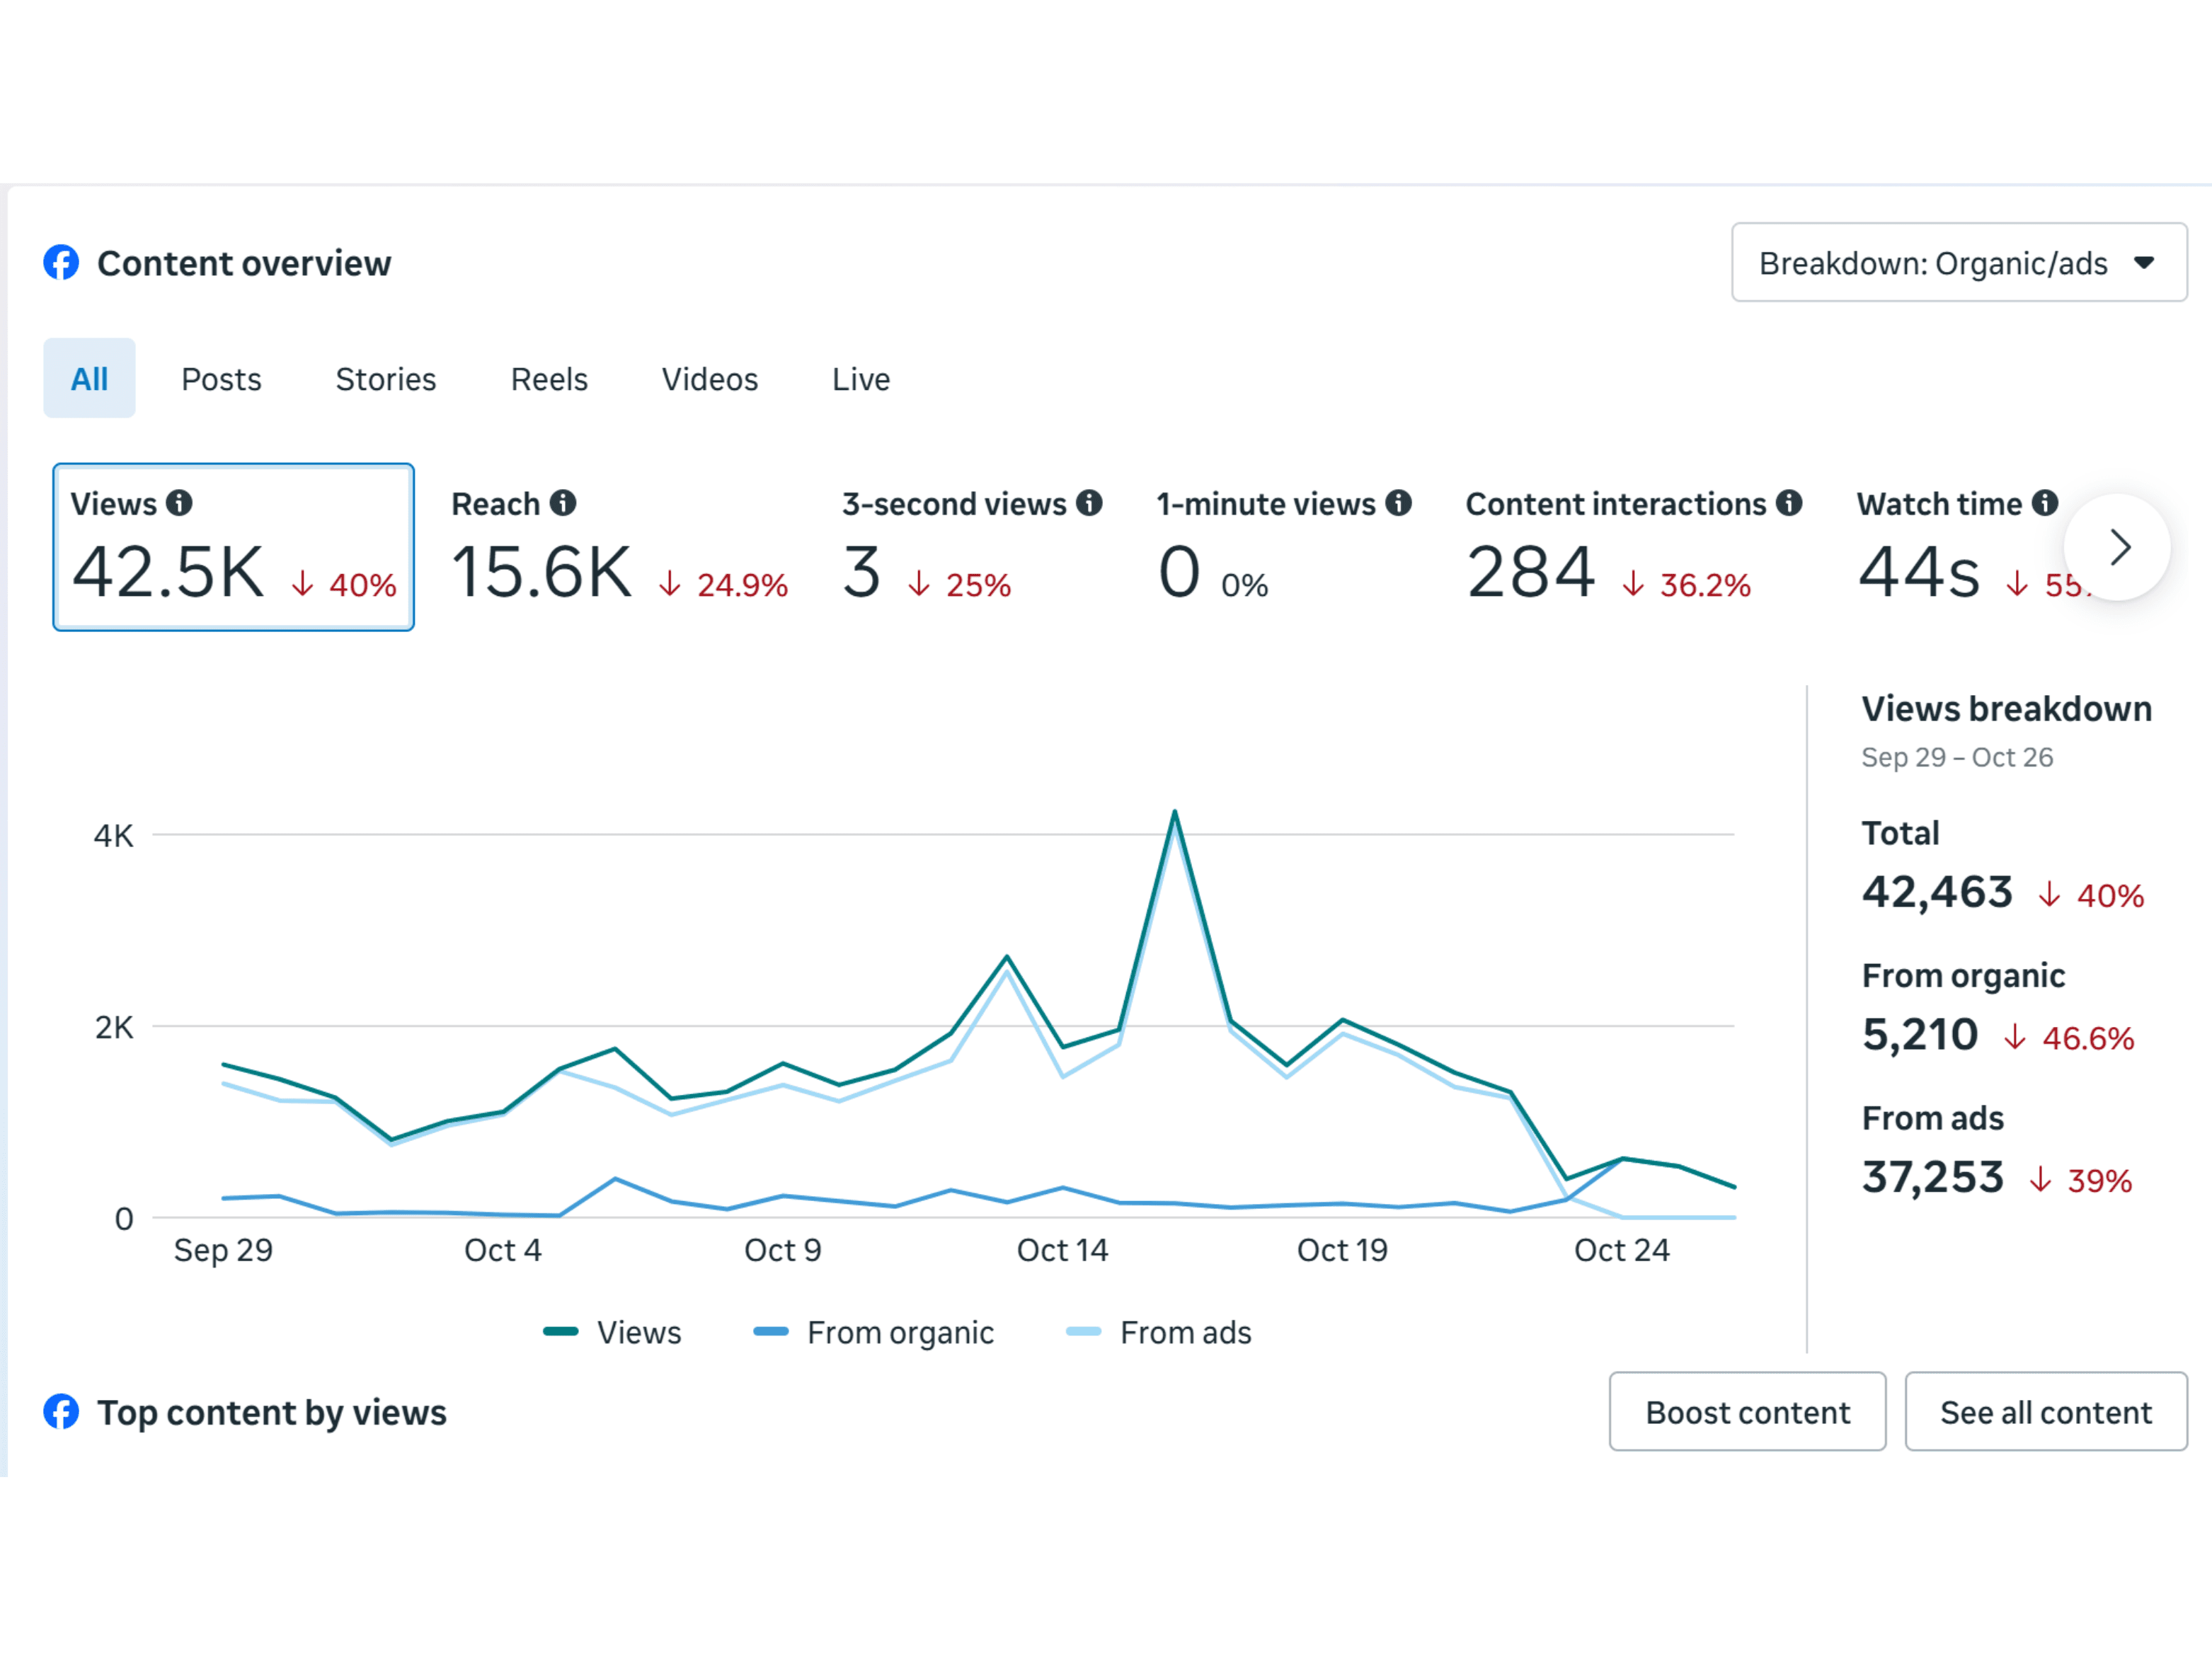Screen dimensions: 2212x1659
Task: Click the Reach info icon
Action: [563, 503]
